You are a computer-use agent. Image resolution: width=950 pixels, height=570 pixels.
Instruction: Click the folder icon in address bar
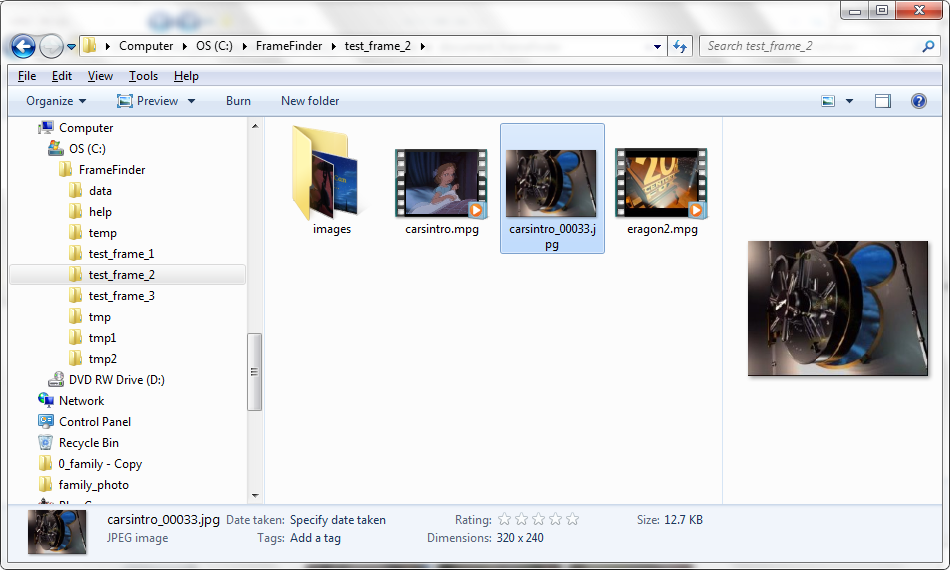(89, 45)
